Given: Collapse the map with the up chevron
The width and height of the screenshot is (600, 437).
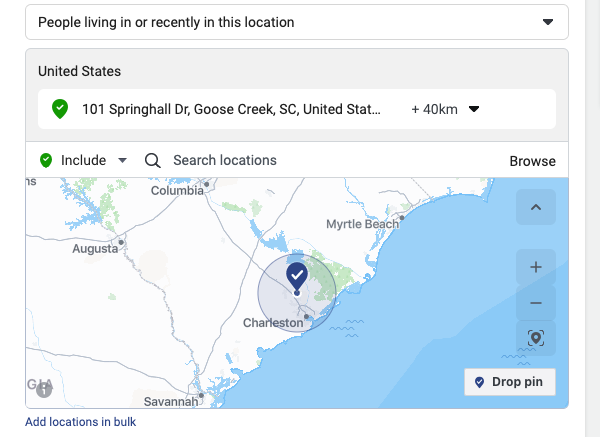Looking at the screenshot, I should 536,207.
